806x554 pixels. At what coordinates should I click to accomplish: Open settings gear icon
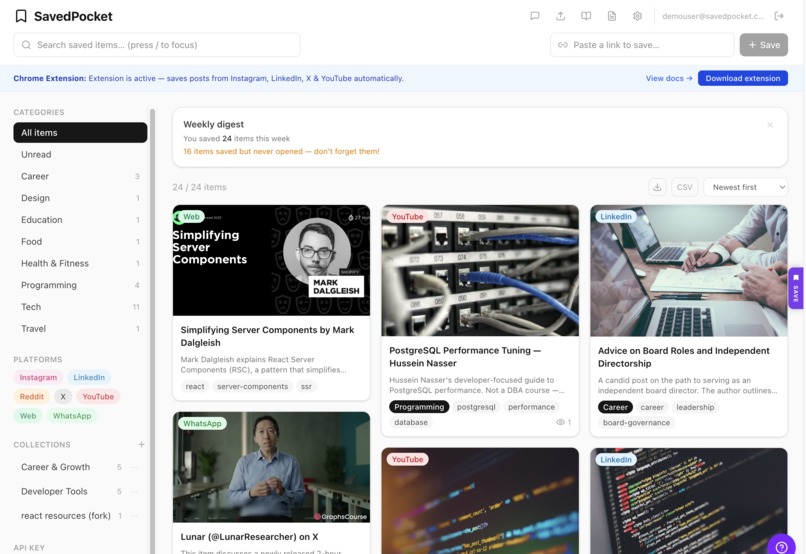pyautogui.click(x=637, y=16)
